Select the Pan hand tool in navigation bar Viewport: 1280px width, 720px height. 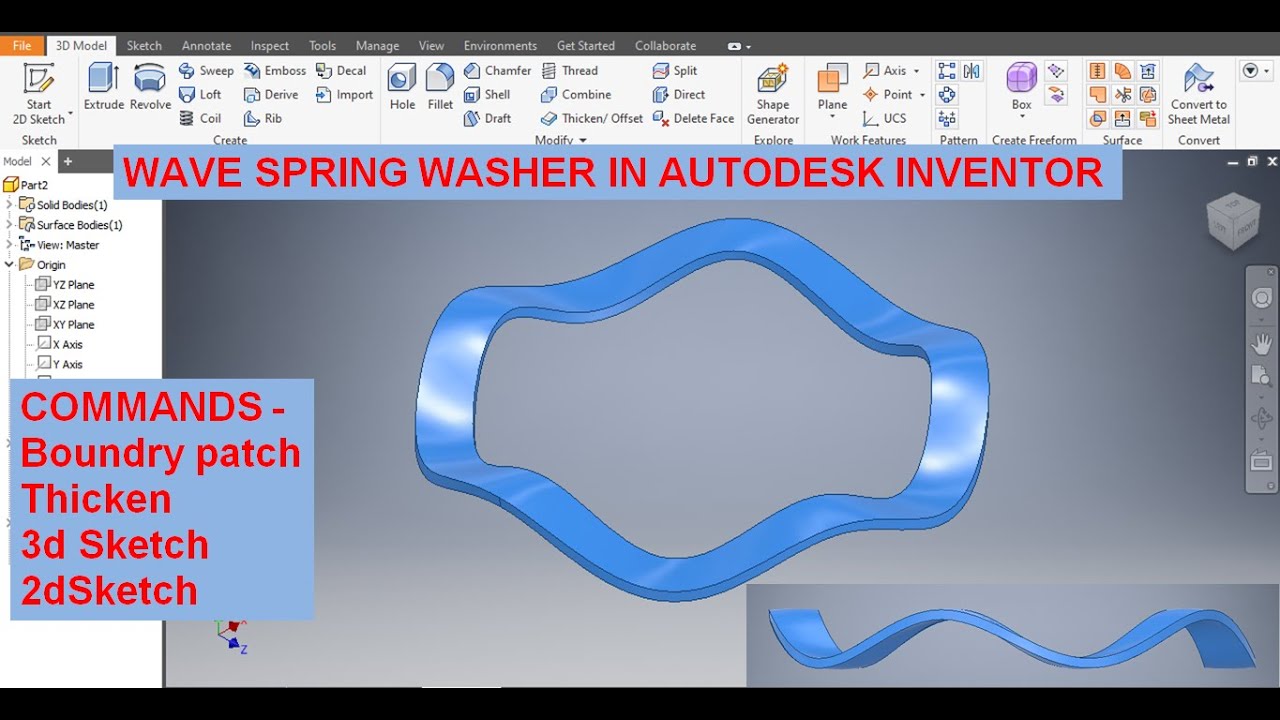1262,344
